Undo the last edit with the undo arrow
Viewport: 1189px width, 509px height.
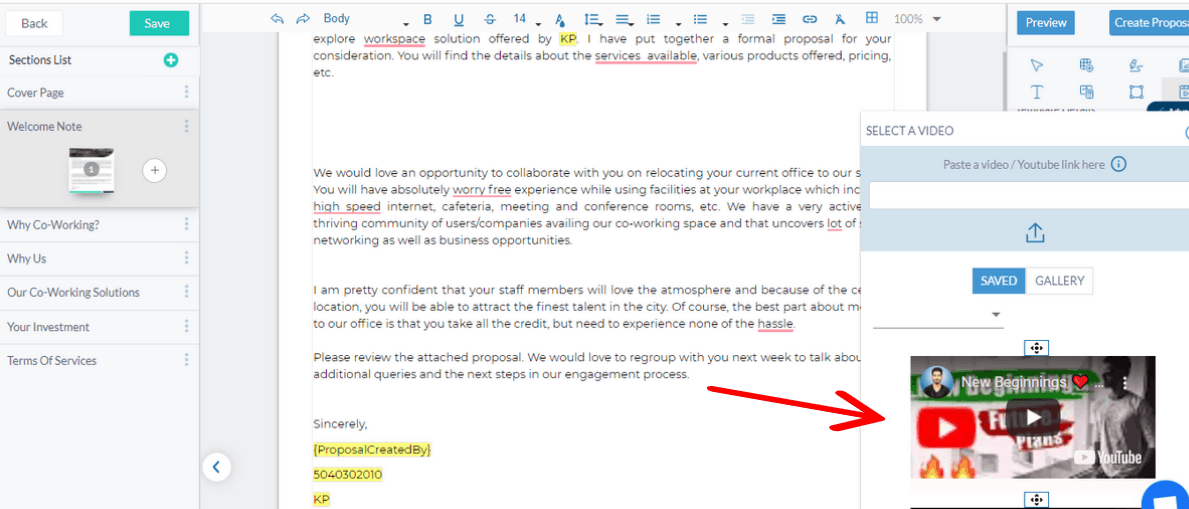coord(277,19)
